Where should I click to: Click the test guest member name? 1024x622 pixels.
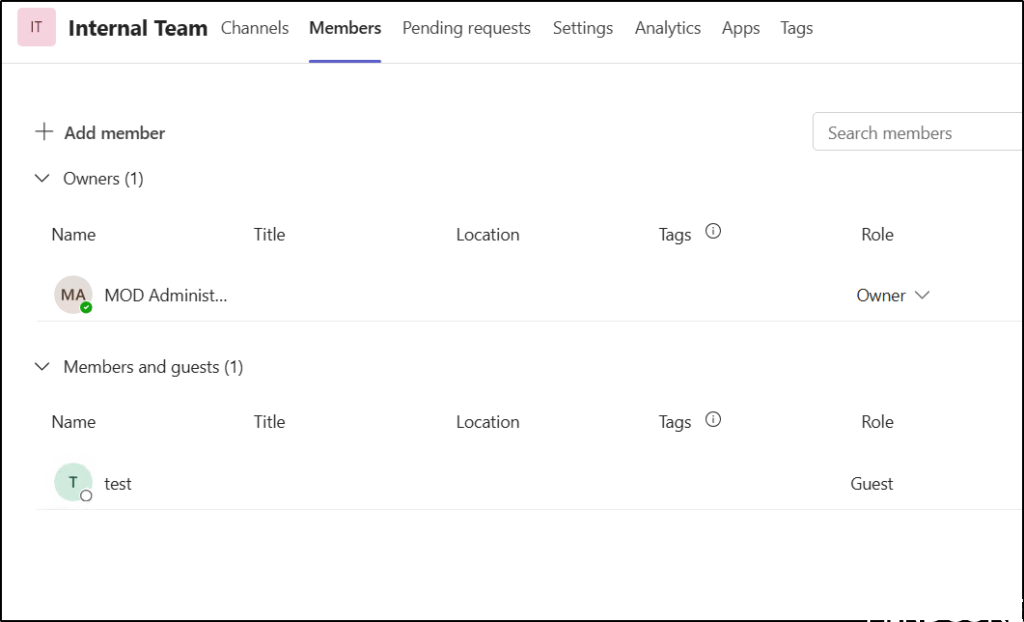pos(118,483)
